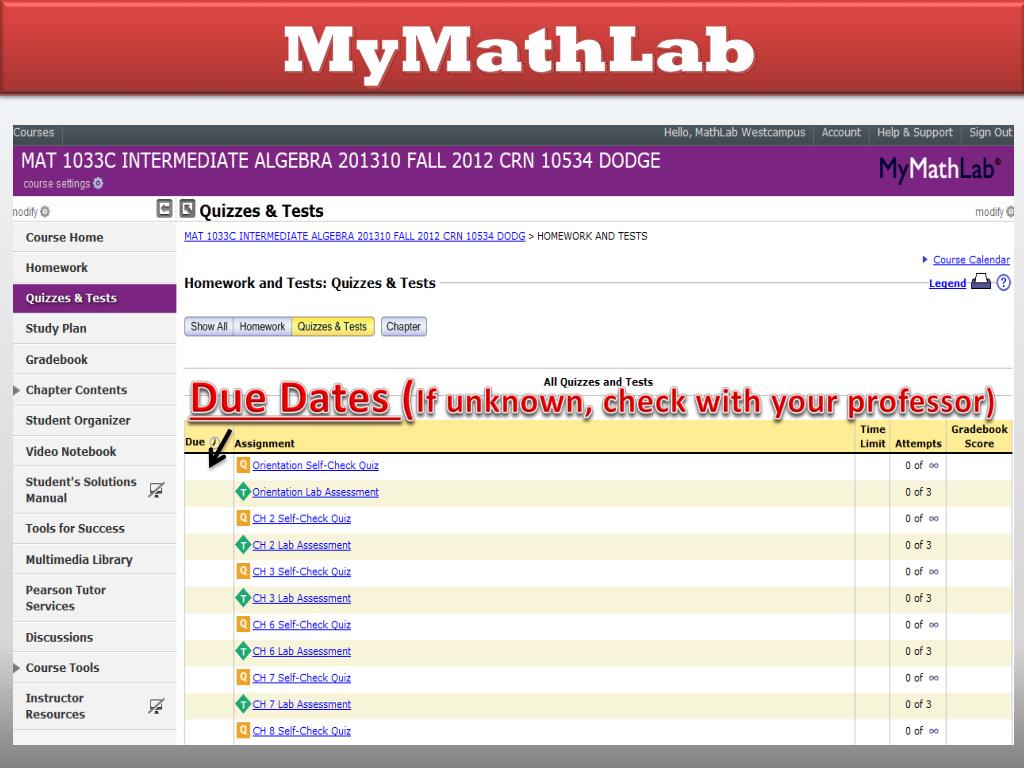Open Course Home in sidebar

point(95,238)
